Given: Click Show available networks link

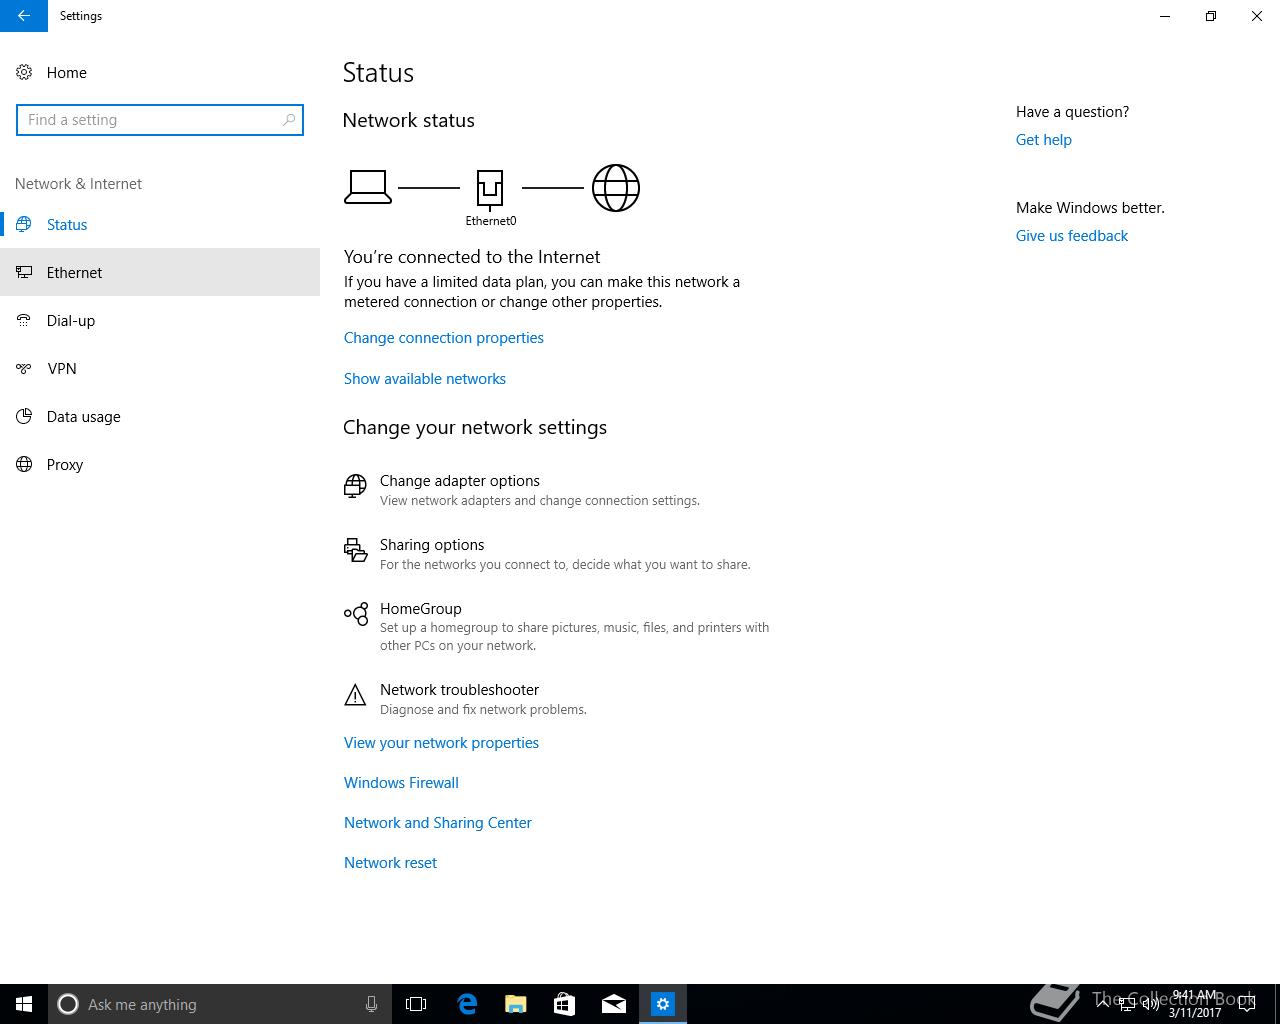Looking at the screenshot, I should [x=425, y=379].
